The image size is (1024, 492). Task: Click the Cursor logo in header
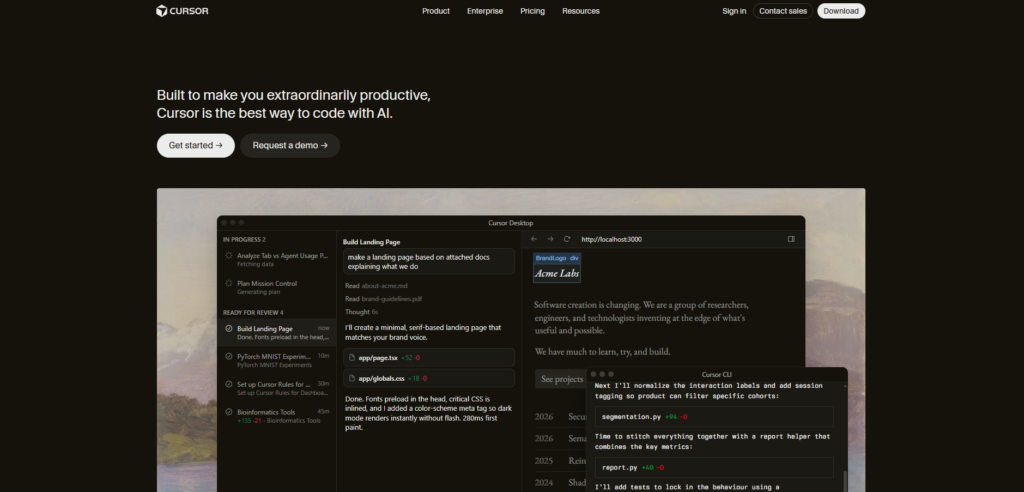click(x=182, y=10)
